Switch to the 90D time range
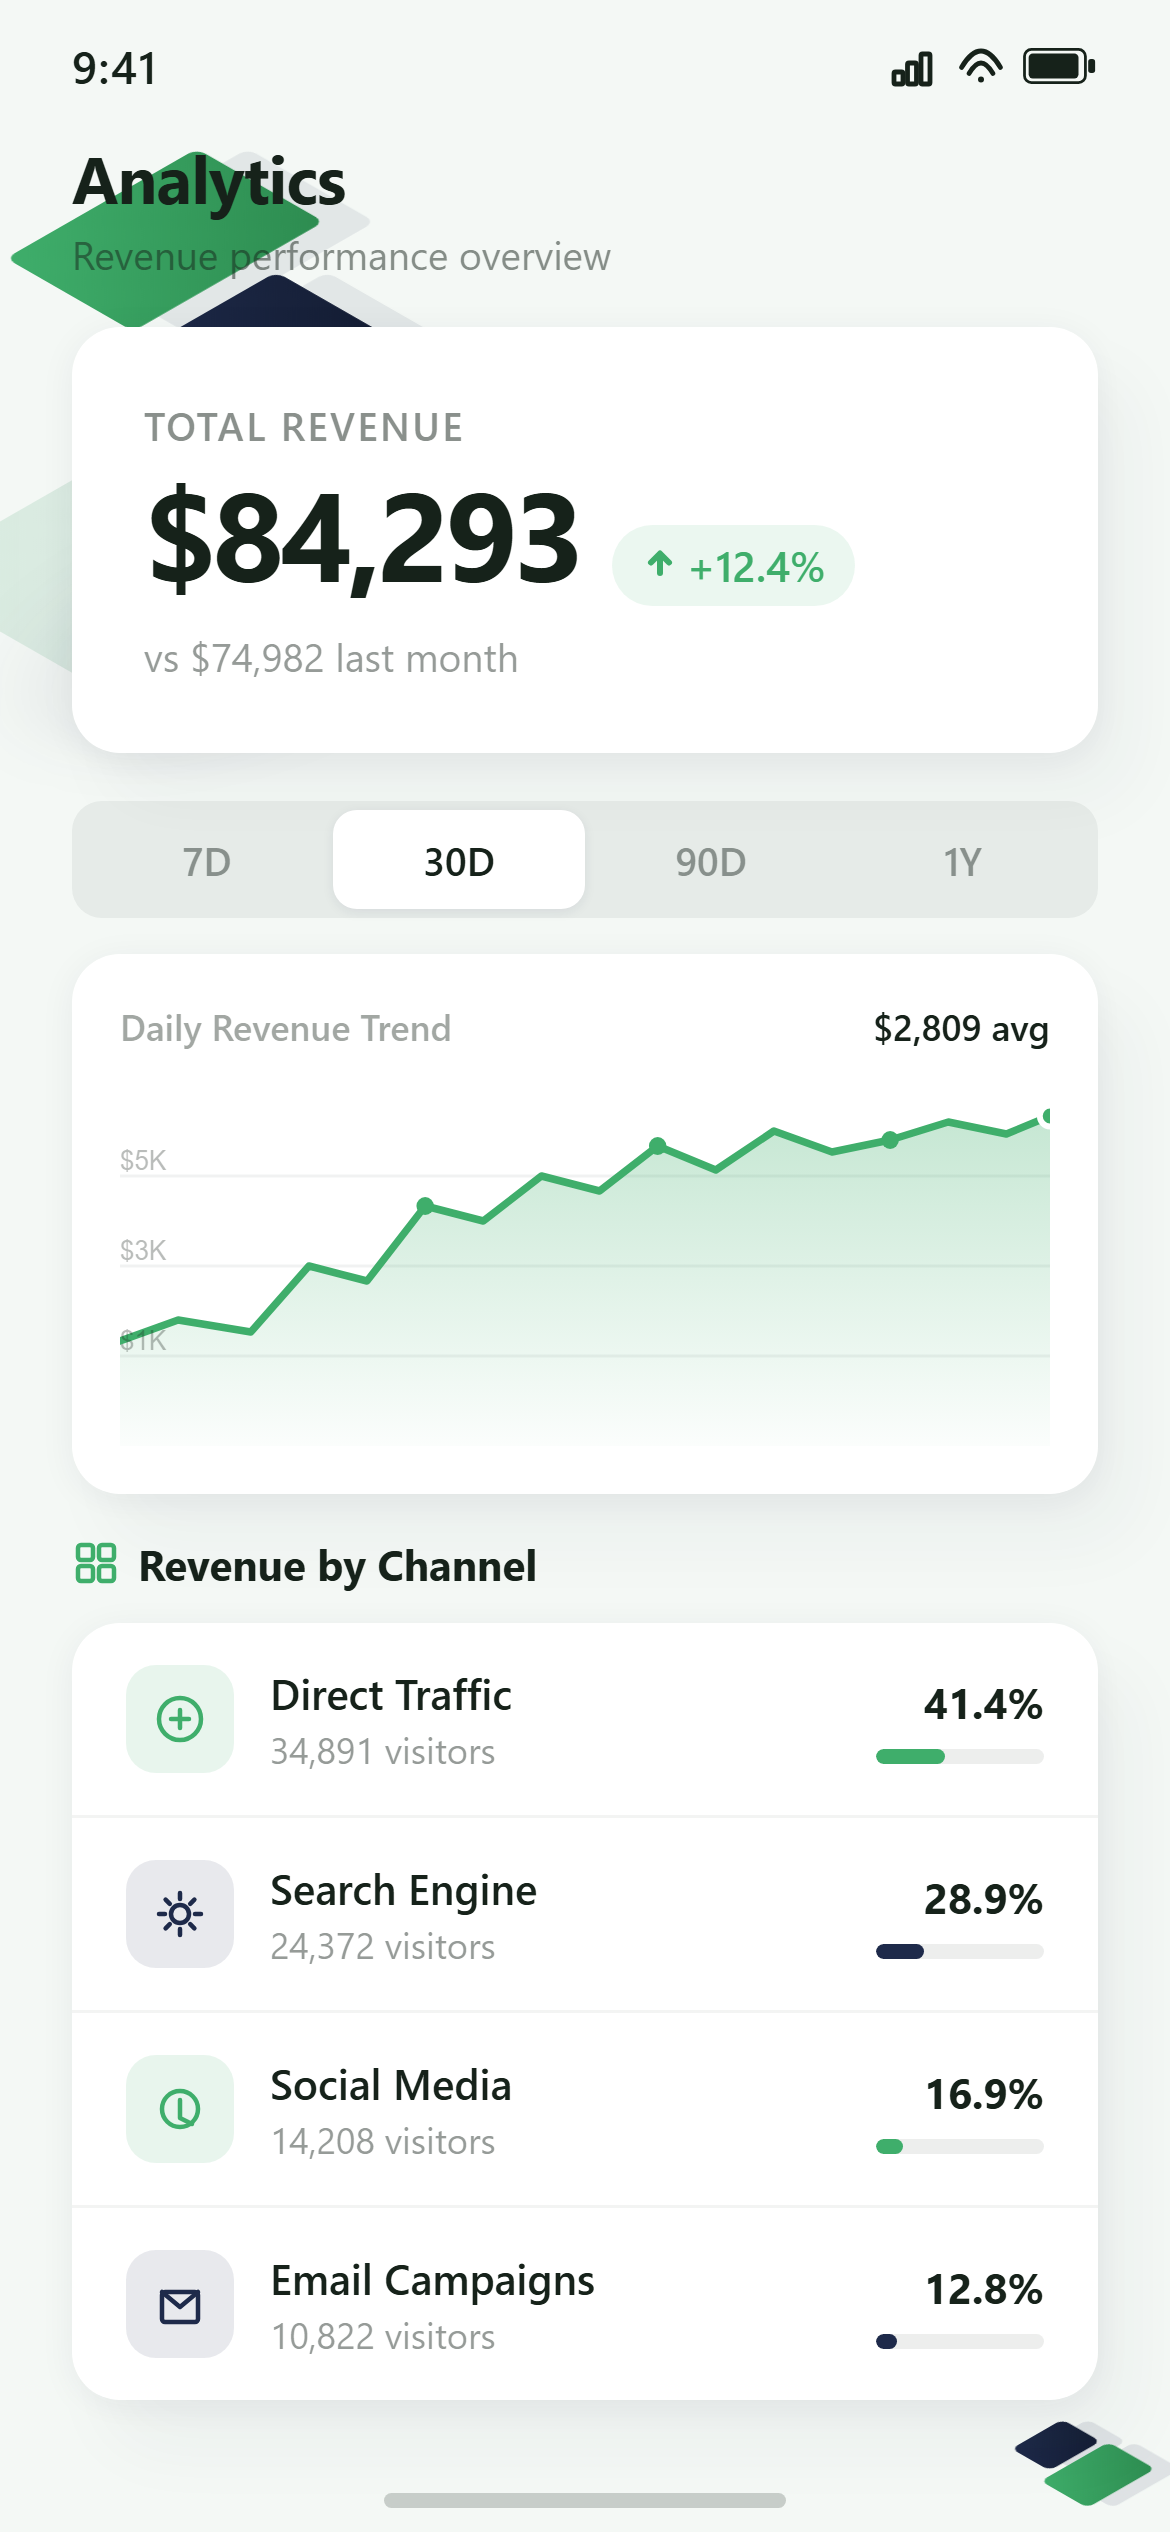The image size is (1170, 2532). coord(711,860)
